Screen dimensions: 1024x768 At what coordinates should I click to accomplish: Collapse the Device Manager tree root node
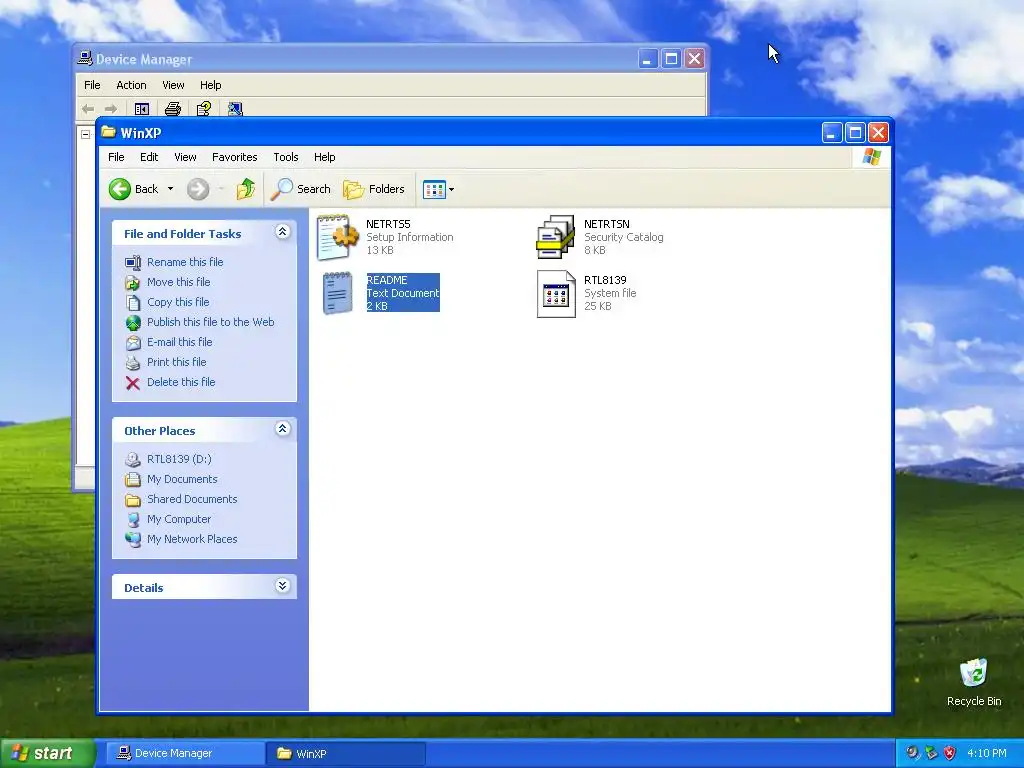pyautogui.click(x=86, y=135)
